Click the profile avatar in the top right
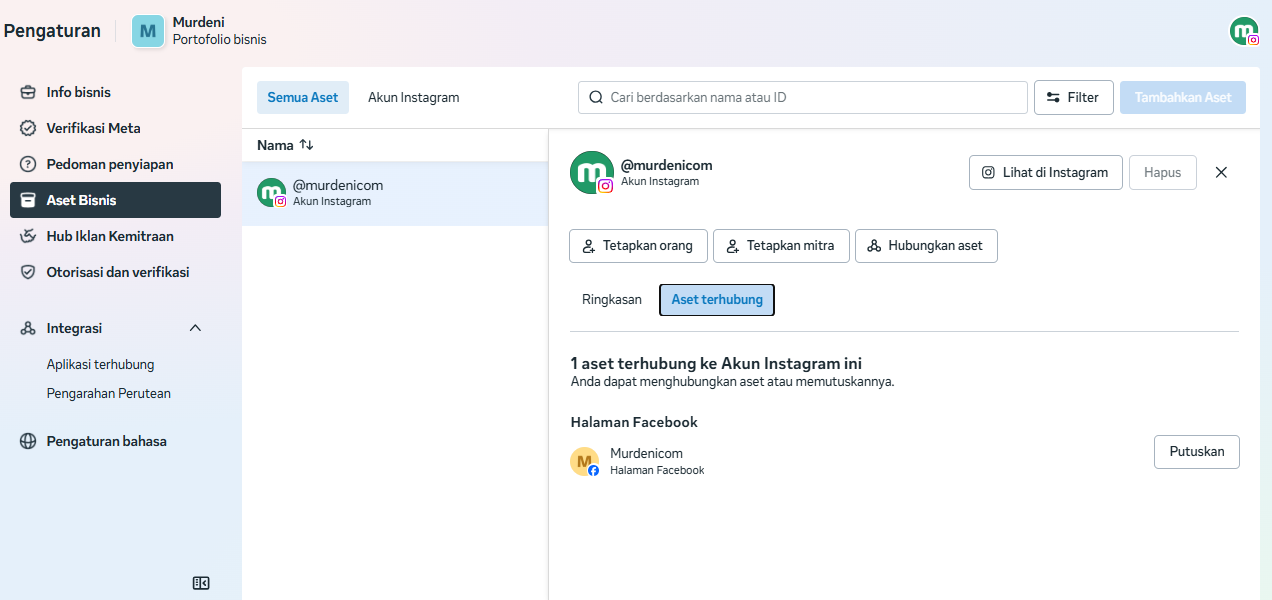This screenshot has height=600, width=1272. [1243, 31]
